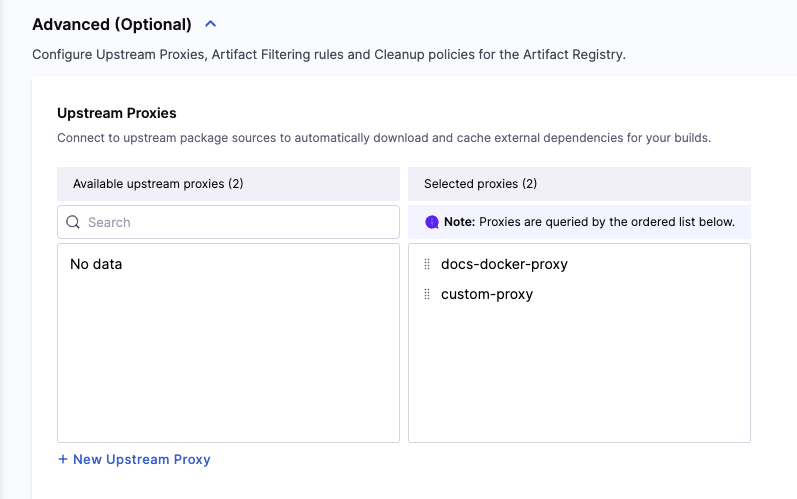Viewport: 797px width, 499px height.
Task: Collapse the Advanced (Optional) chevron
Action: 210,24
